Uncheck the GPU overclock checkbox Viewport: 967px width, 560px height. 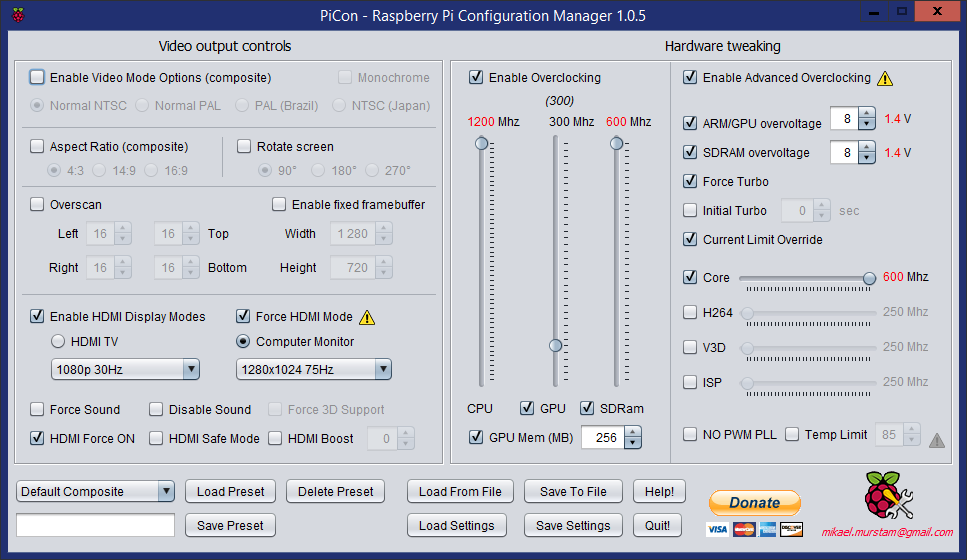(x=527, y=408)
